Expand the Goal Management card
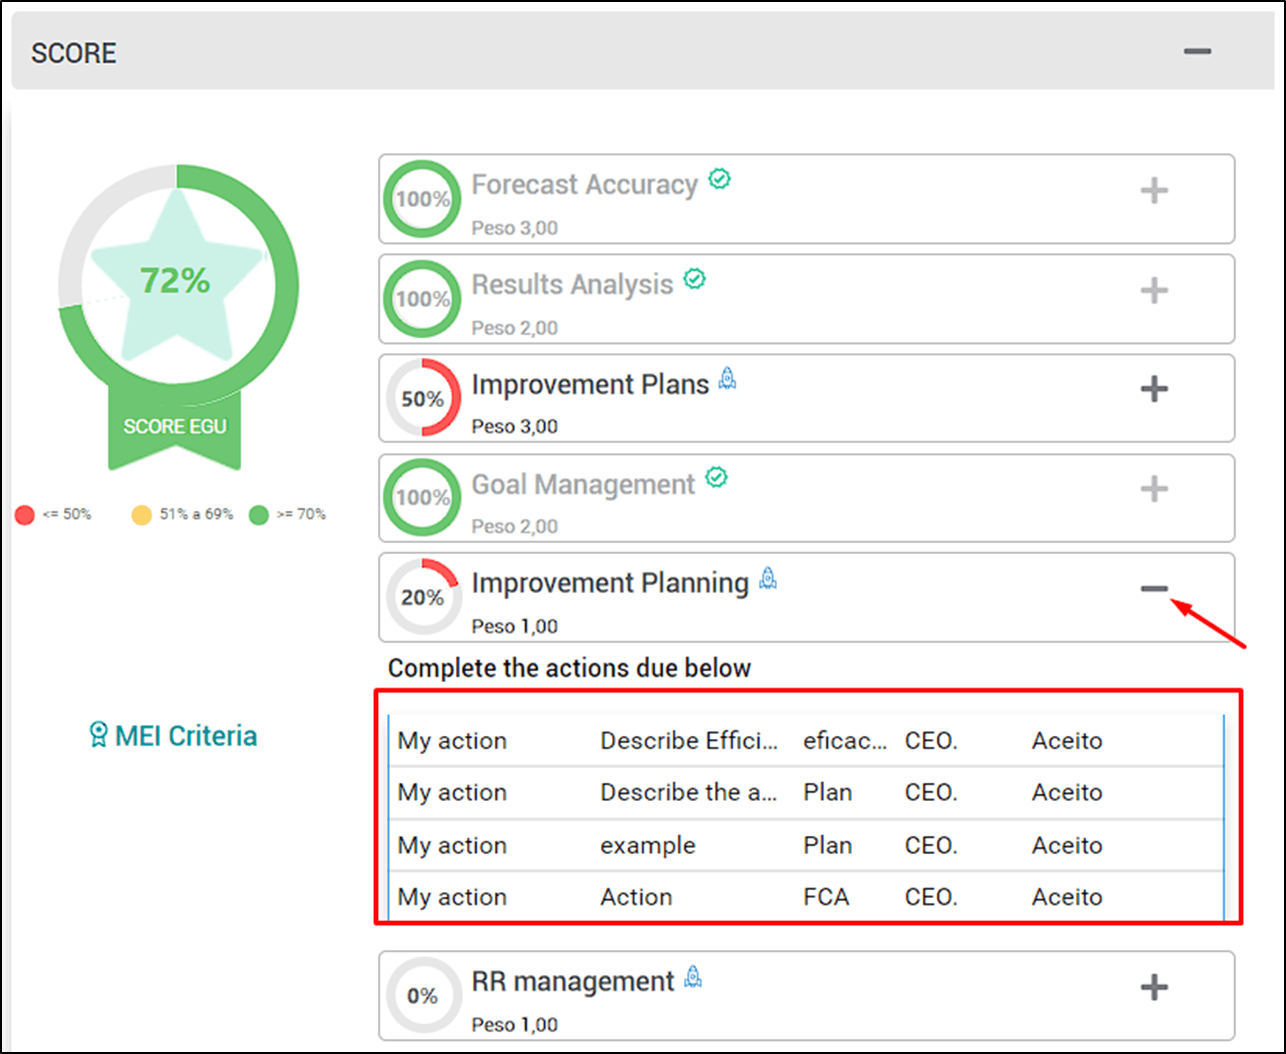Viewport: 1286px width, 1054px height. click(x=1154, y=489)
